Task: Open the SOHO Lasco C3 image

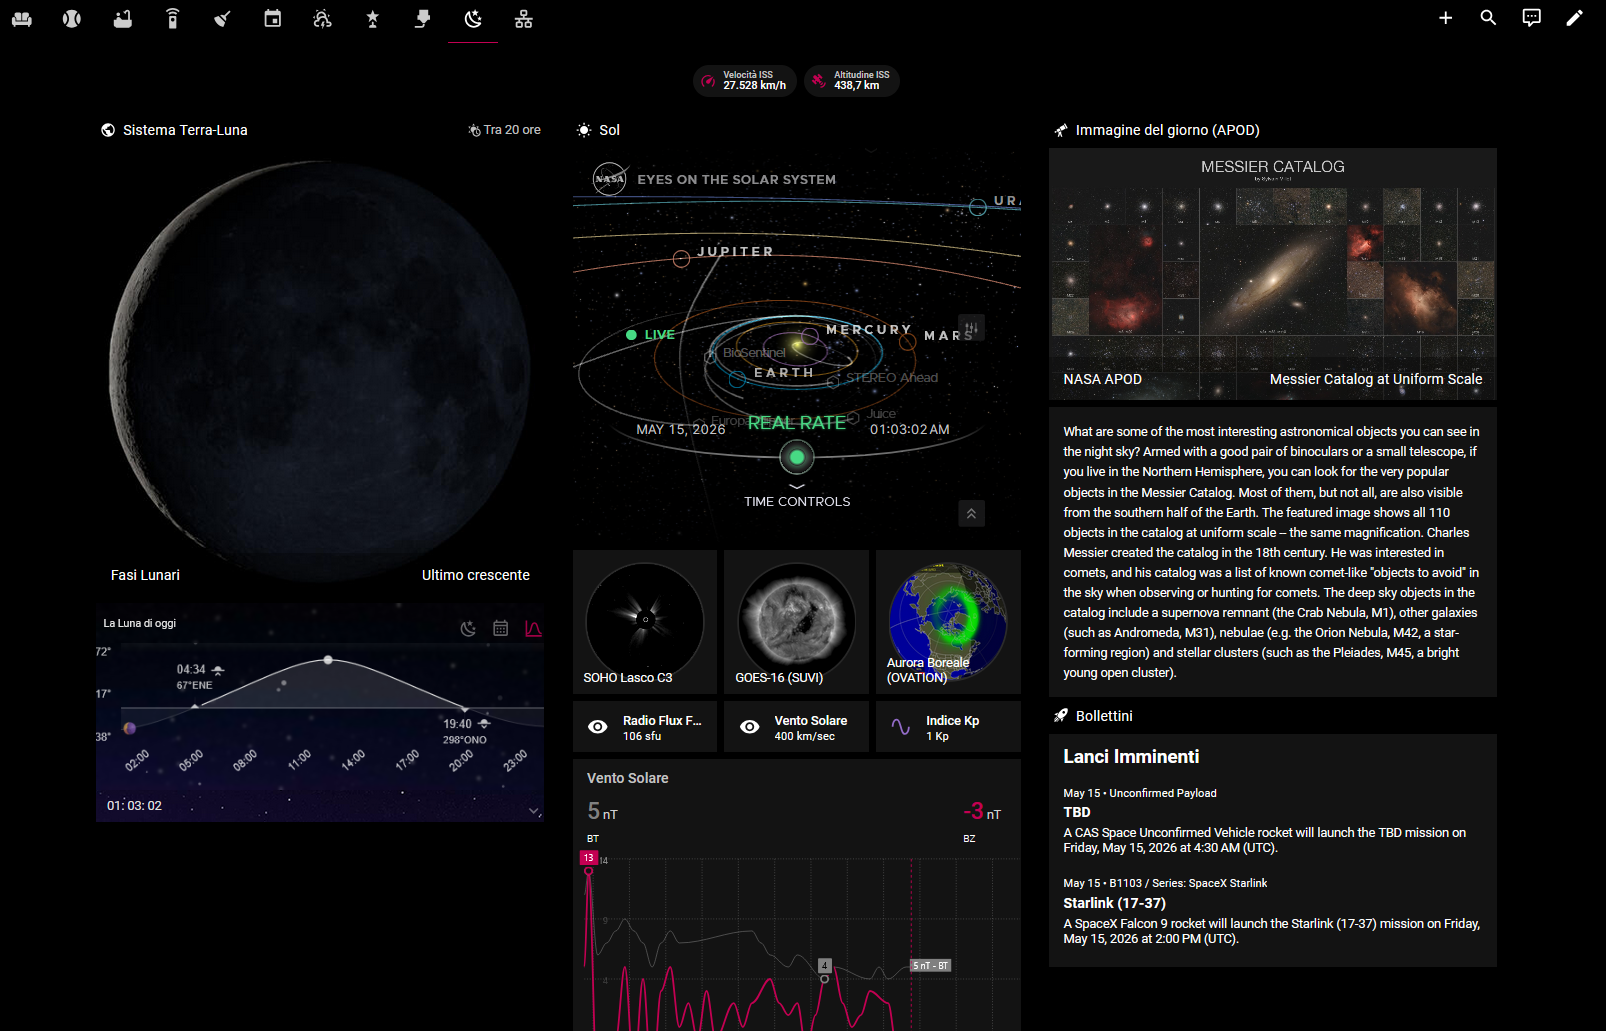Action: click(x=645, y=622)
